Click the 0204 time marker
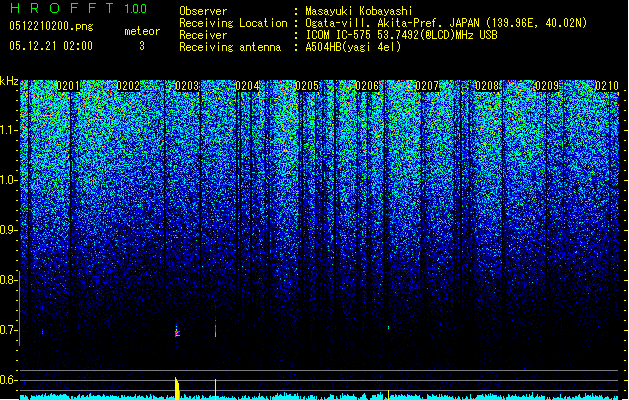Screen dimensions: 629x400 tap(247, 86)
